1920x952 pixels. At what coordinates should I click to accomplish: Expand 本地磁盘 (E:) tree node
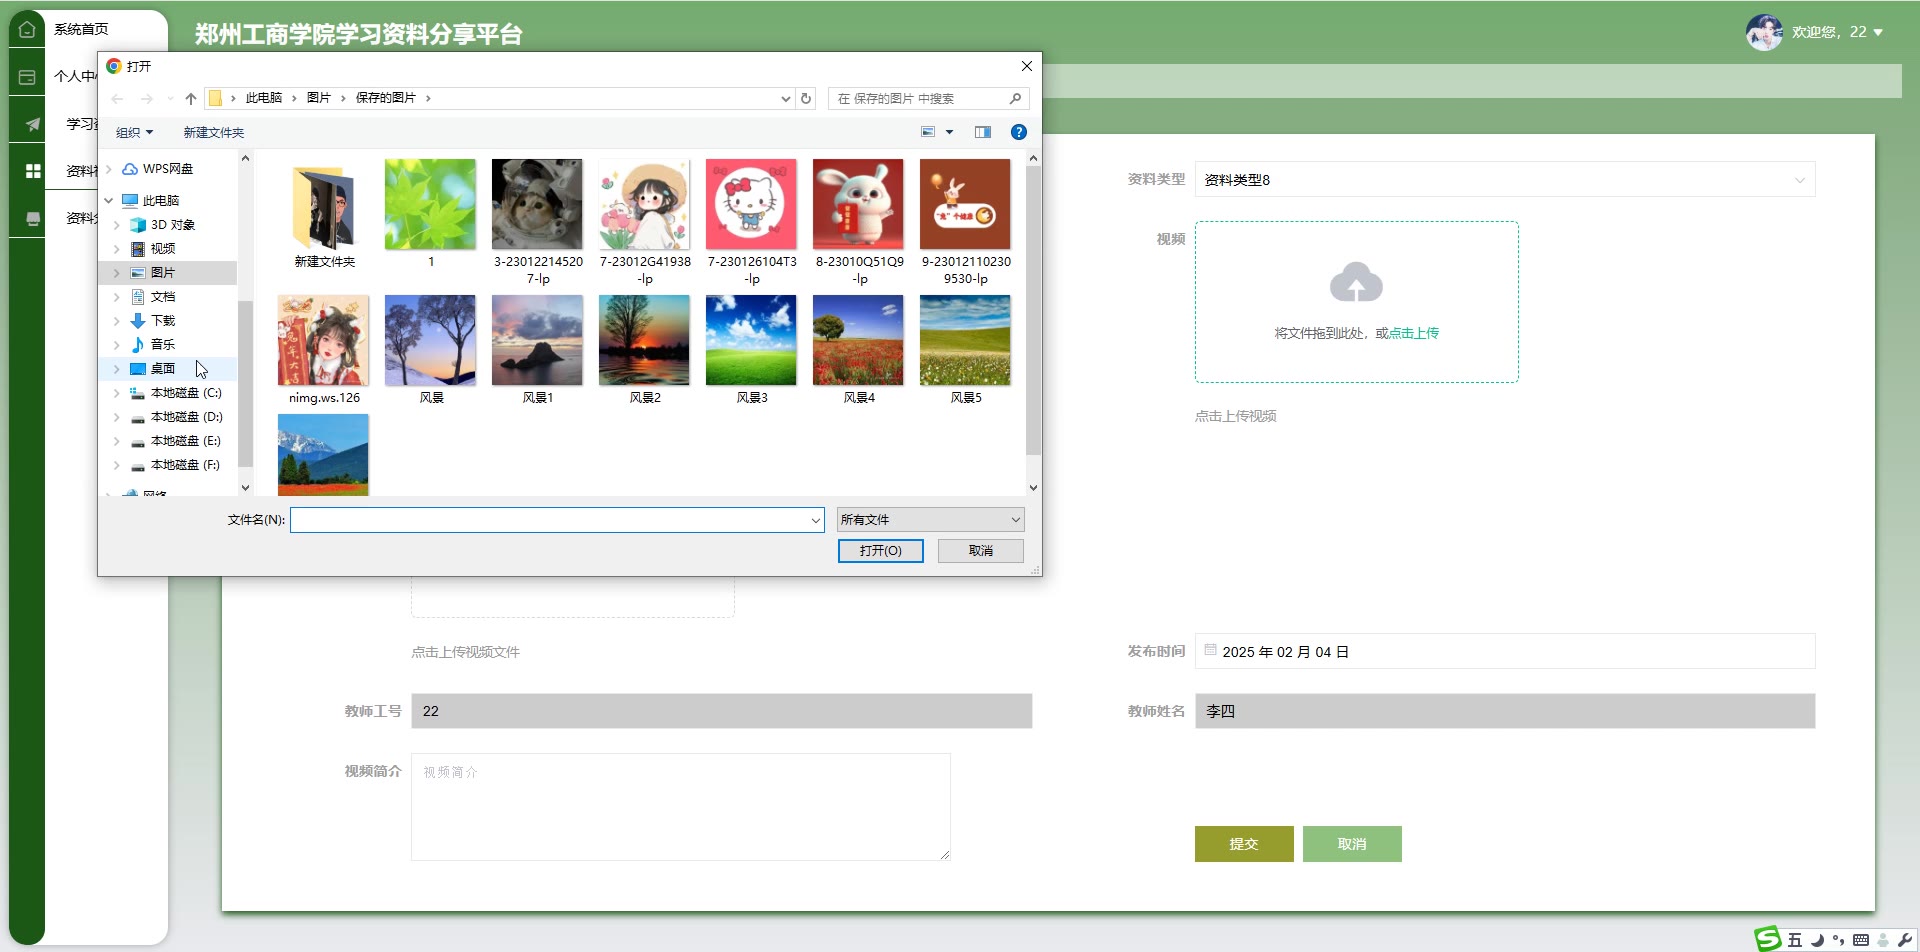(116, 441)
